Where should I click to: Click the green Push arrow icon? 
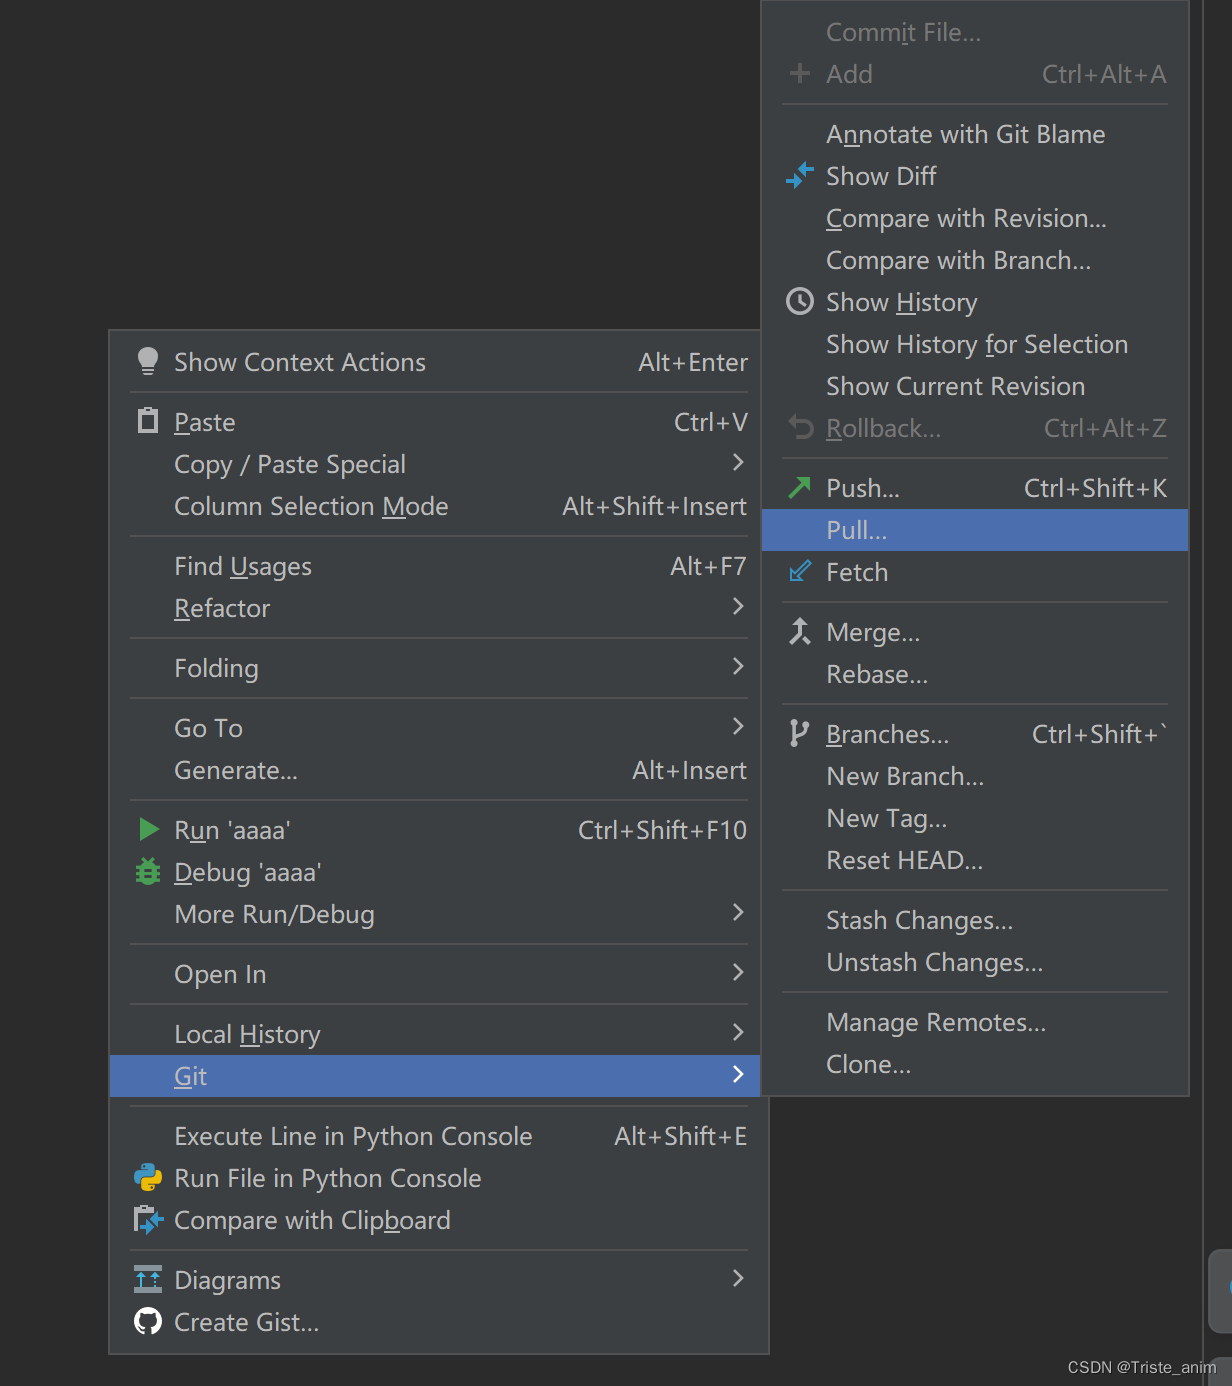(x=800, y=487)
